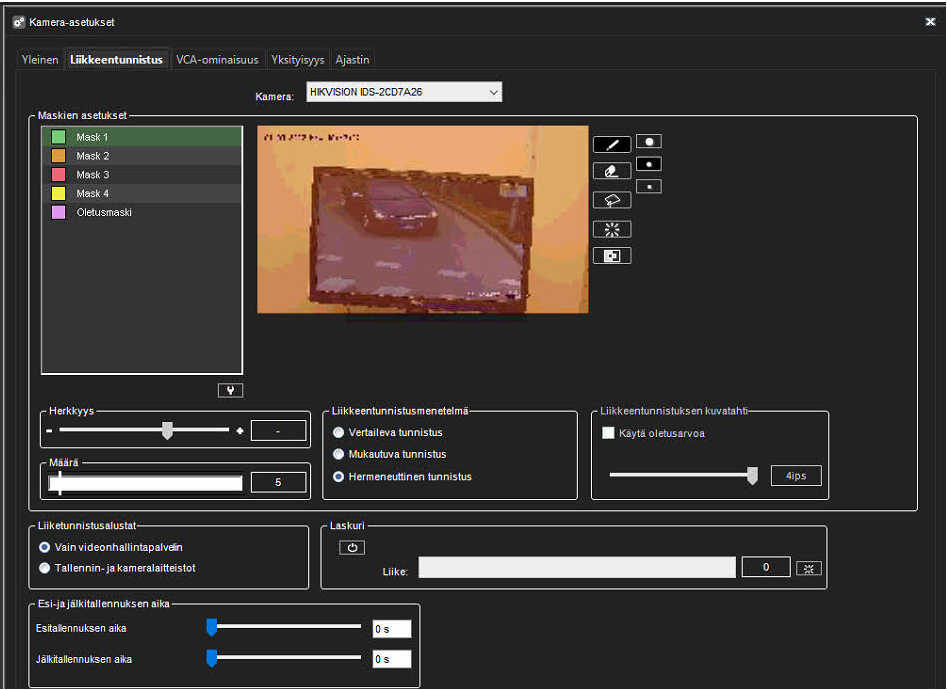Click the clear mask starburst icon
Image resolution: width=947 pixels, height=690 pixels.
coord(611,229)
